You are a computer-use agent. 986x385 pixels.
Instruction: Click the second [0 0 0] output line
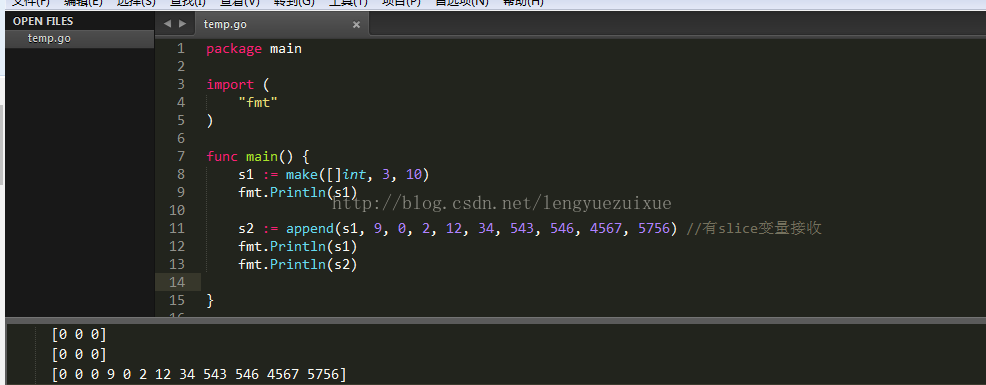[x=79, y=354]
